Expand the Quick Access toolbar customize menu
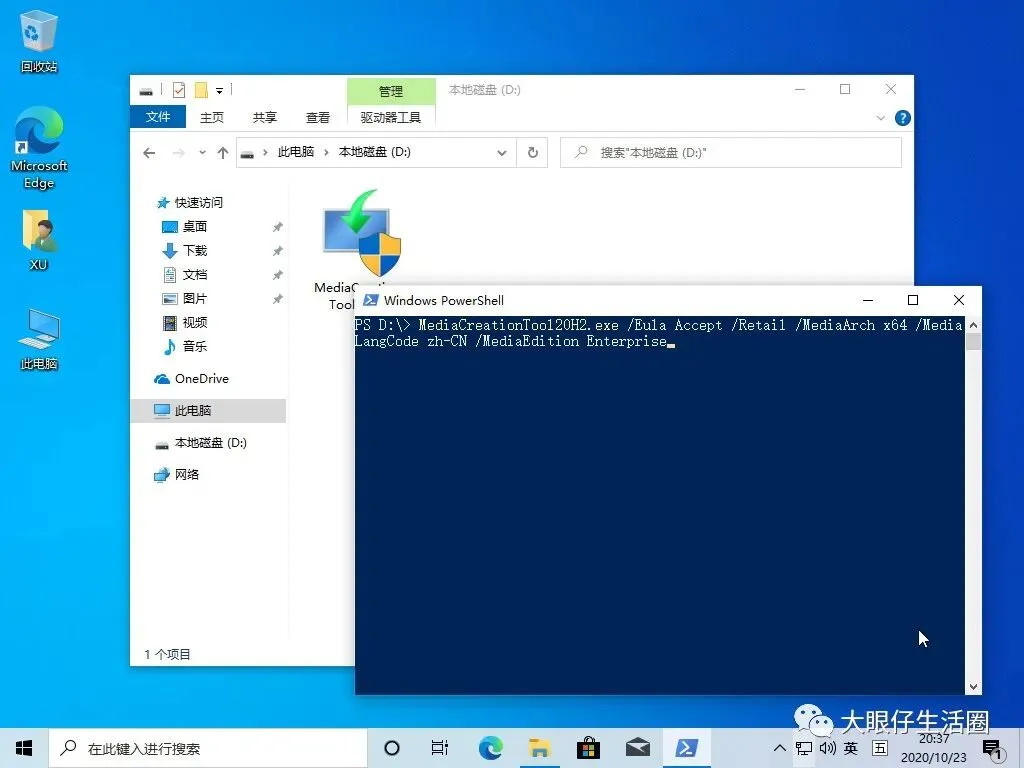 219,90
